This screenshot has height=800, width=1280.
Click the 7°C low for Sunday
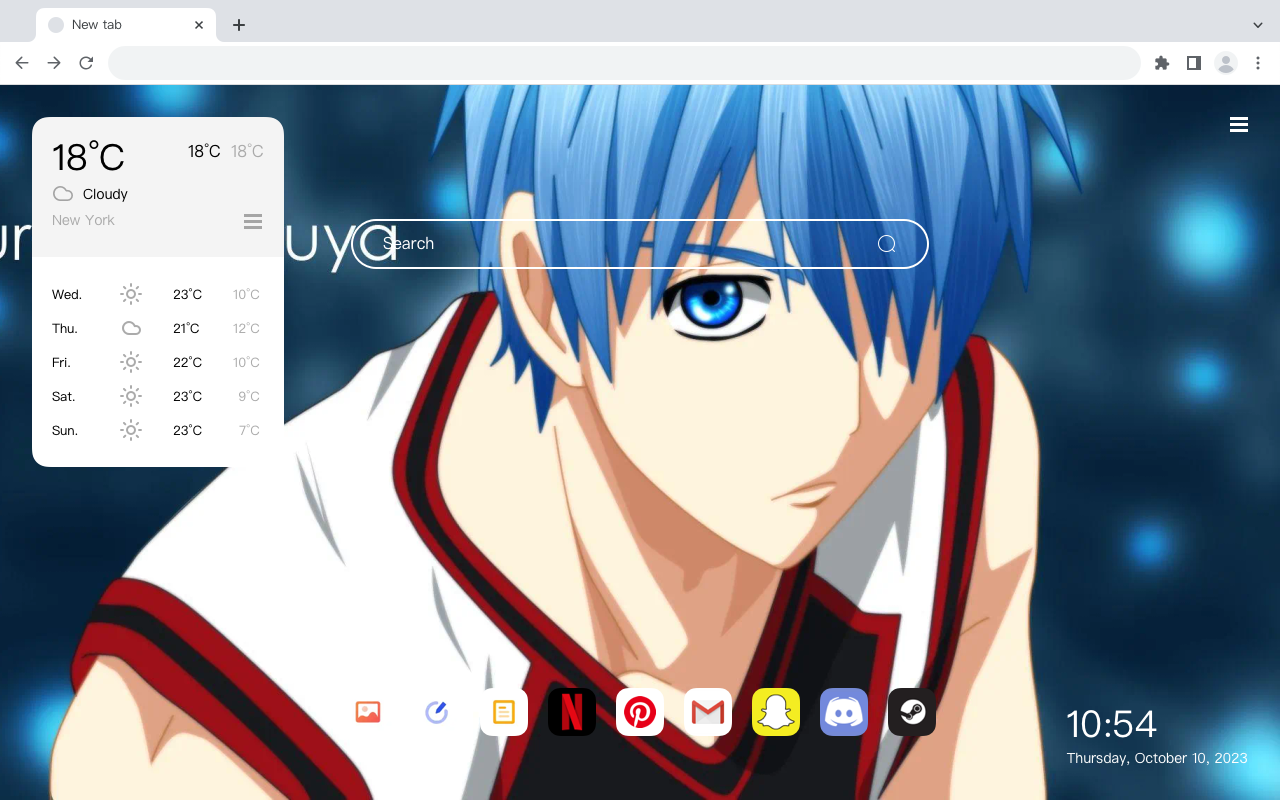[x=249, y=431]
